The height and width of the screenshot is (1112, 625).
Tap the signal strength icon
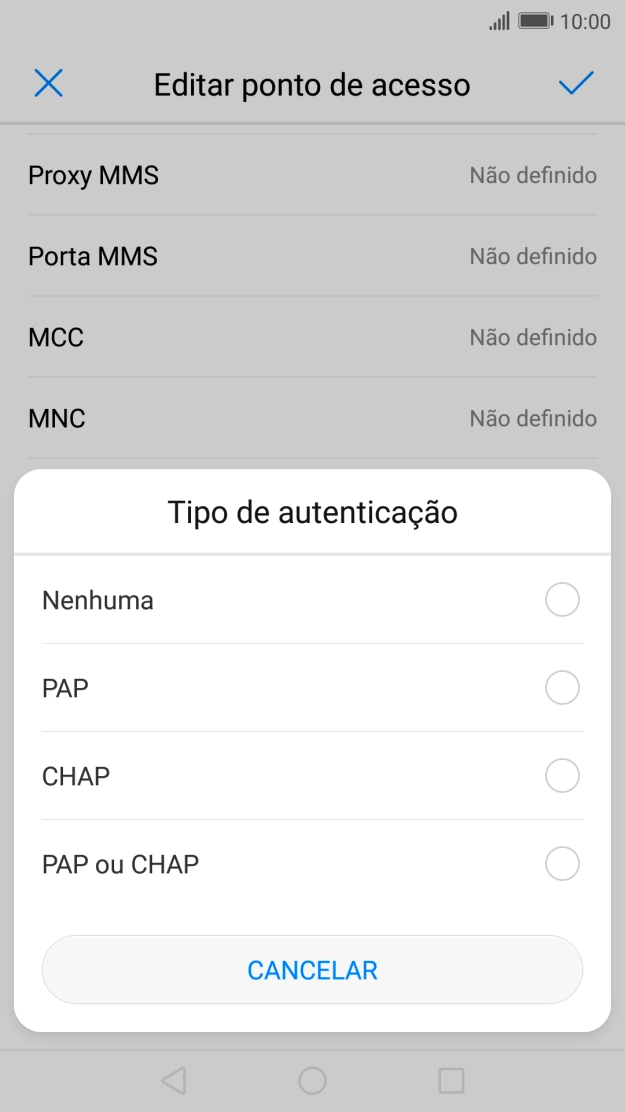tap(499, 21)
